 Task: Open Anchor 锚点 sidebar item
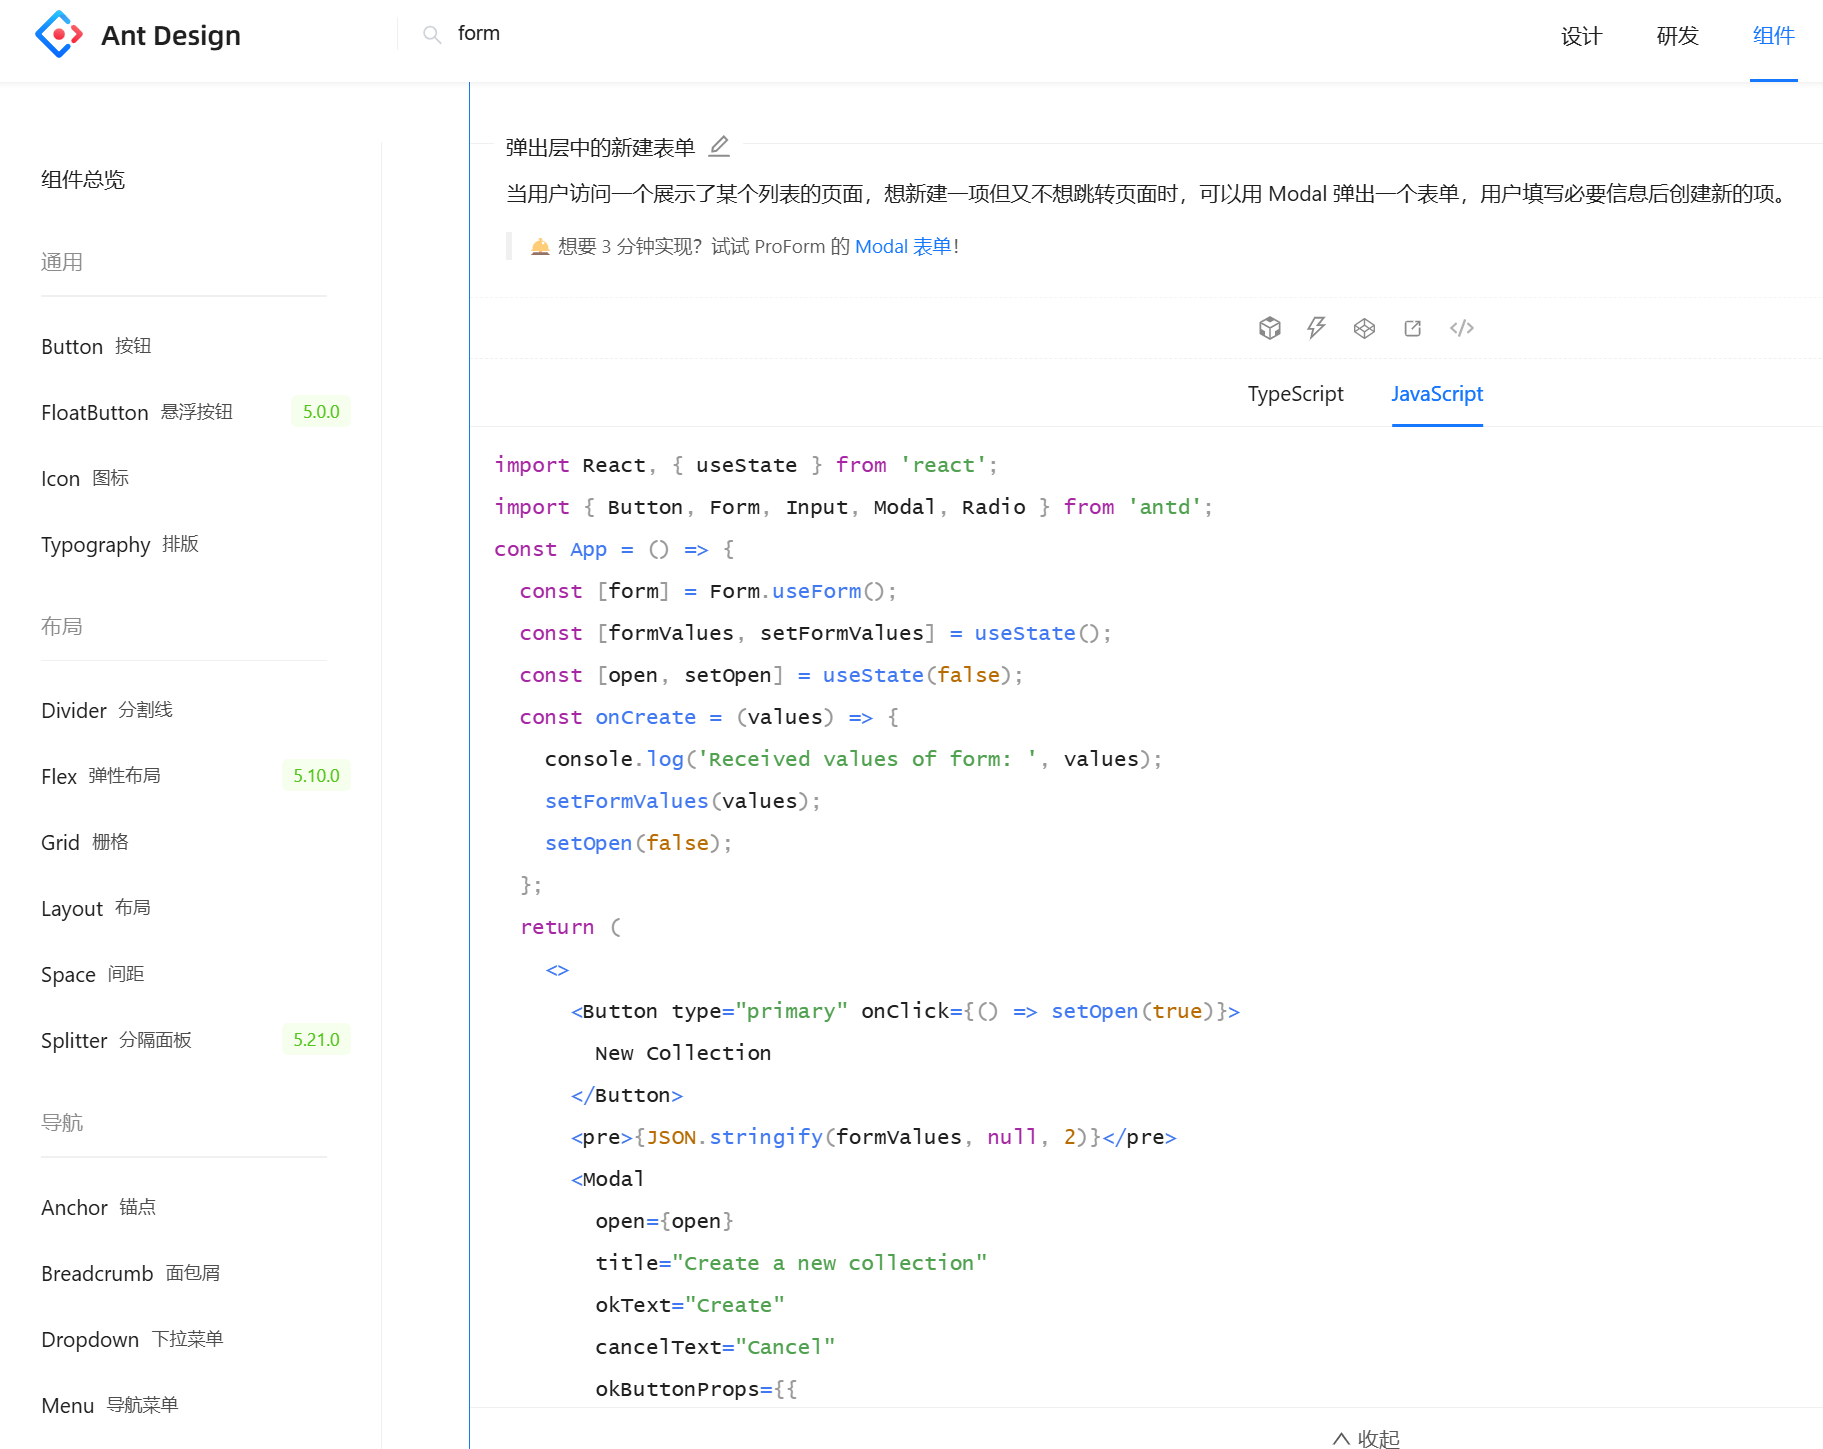[99, 1207]
